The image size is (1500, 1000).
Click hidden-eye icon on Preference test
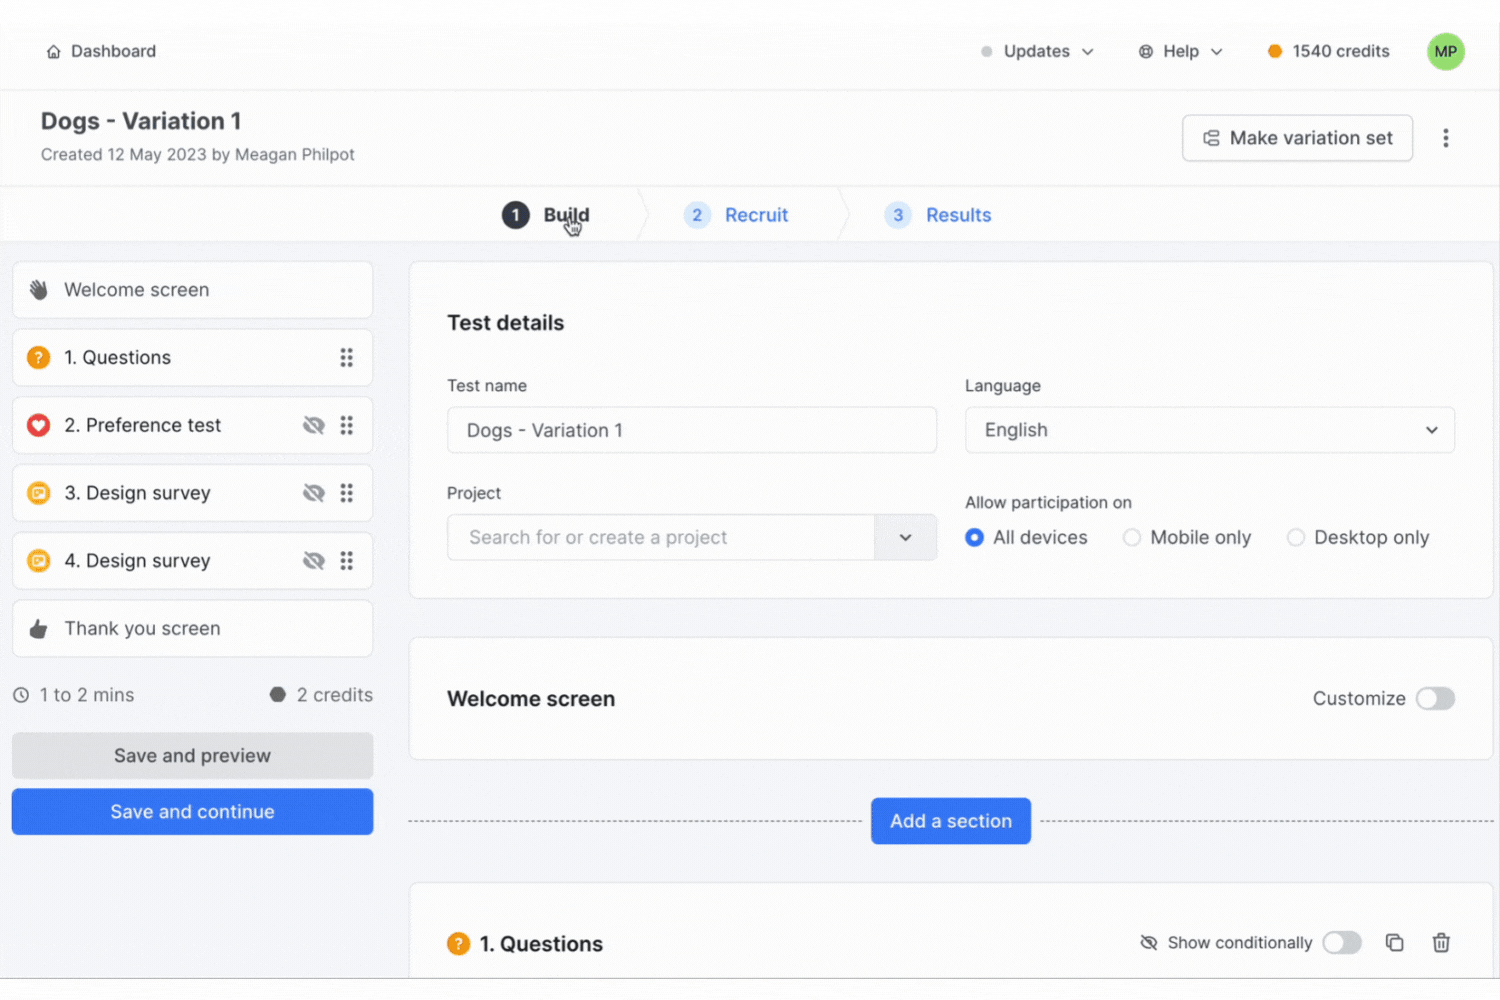pos(314,426)
